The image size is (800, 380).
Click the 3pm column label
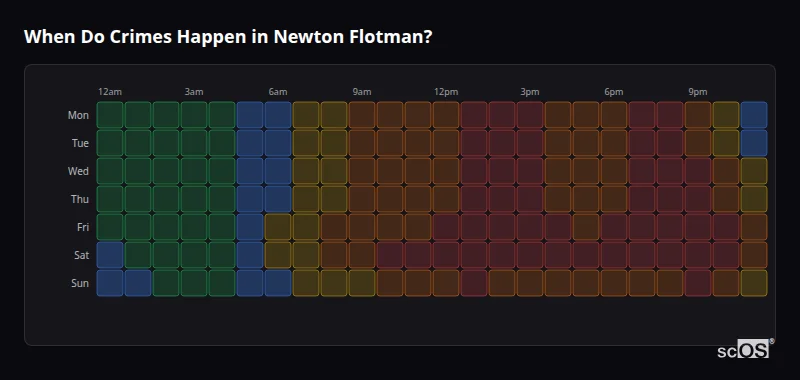(x=530, y=92)
